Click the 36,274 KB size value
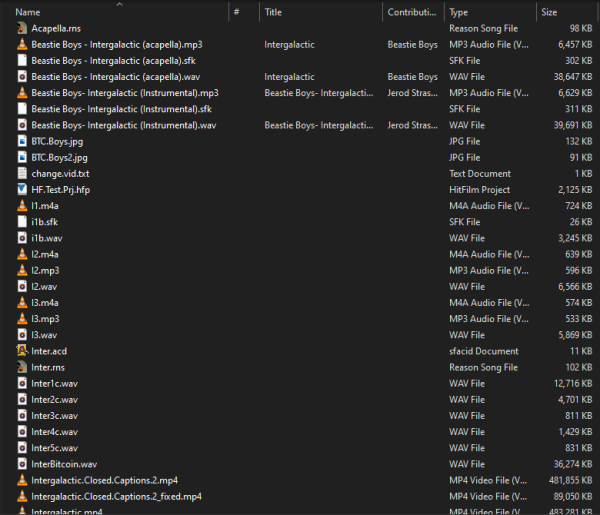The height and width of the screenshot is (515, 600). 573,464
